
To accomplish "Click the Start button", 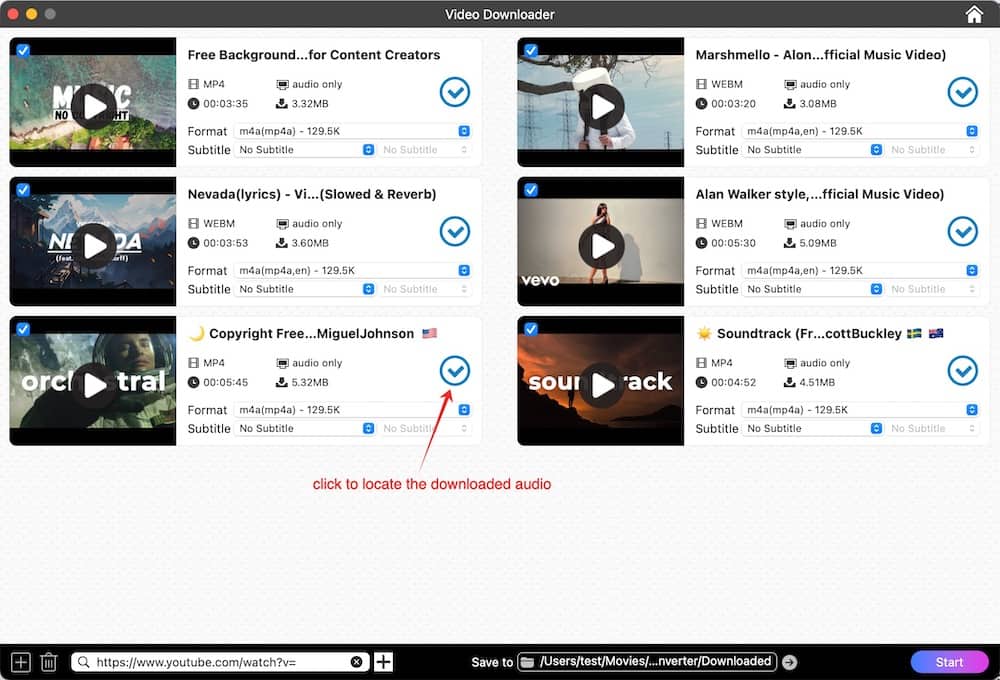I will point(948,661).
